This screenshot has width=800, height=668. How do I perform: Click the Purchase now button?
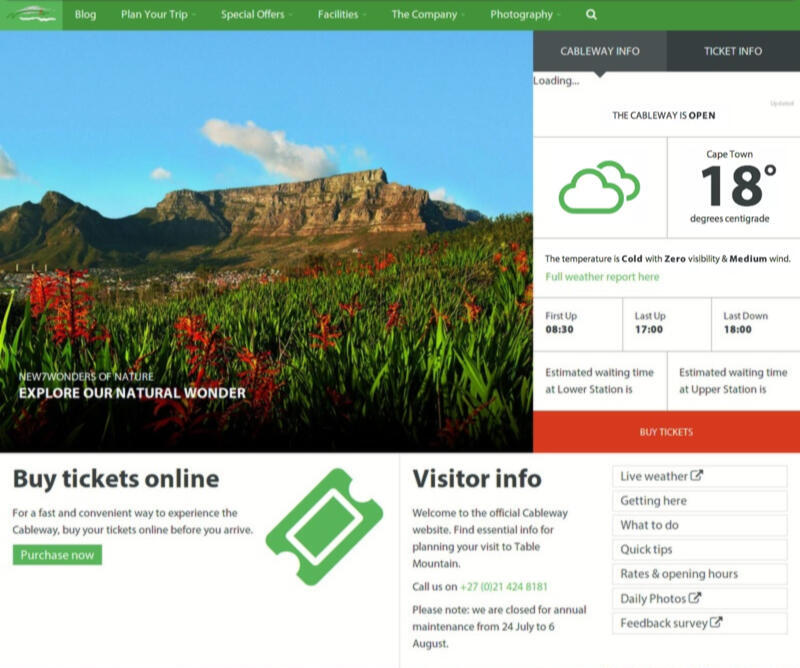tap(57, 555)
